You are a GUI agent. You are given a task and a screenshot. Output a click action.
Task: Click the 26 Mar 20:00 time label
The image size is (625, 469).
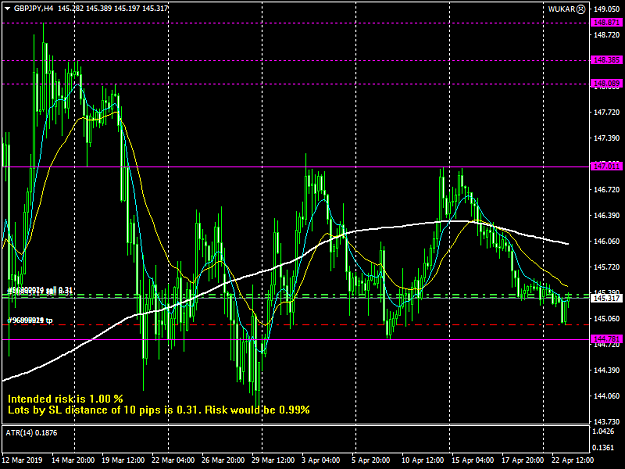[x=223, y=460]
